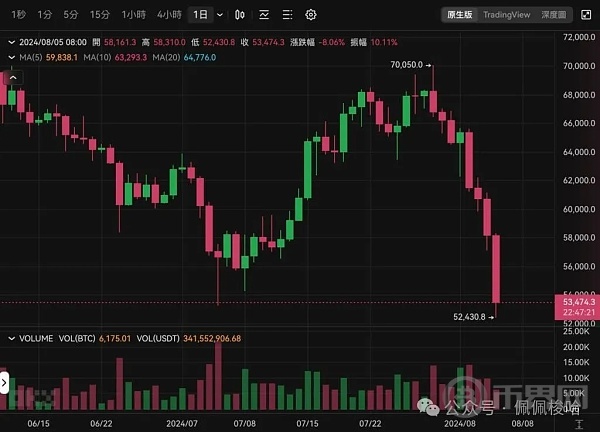600x432 pixels.
Task: Select the 原生版 native chart mode
Action: [461, 15]
